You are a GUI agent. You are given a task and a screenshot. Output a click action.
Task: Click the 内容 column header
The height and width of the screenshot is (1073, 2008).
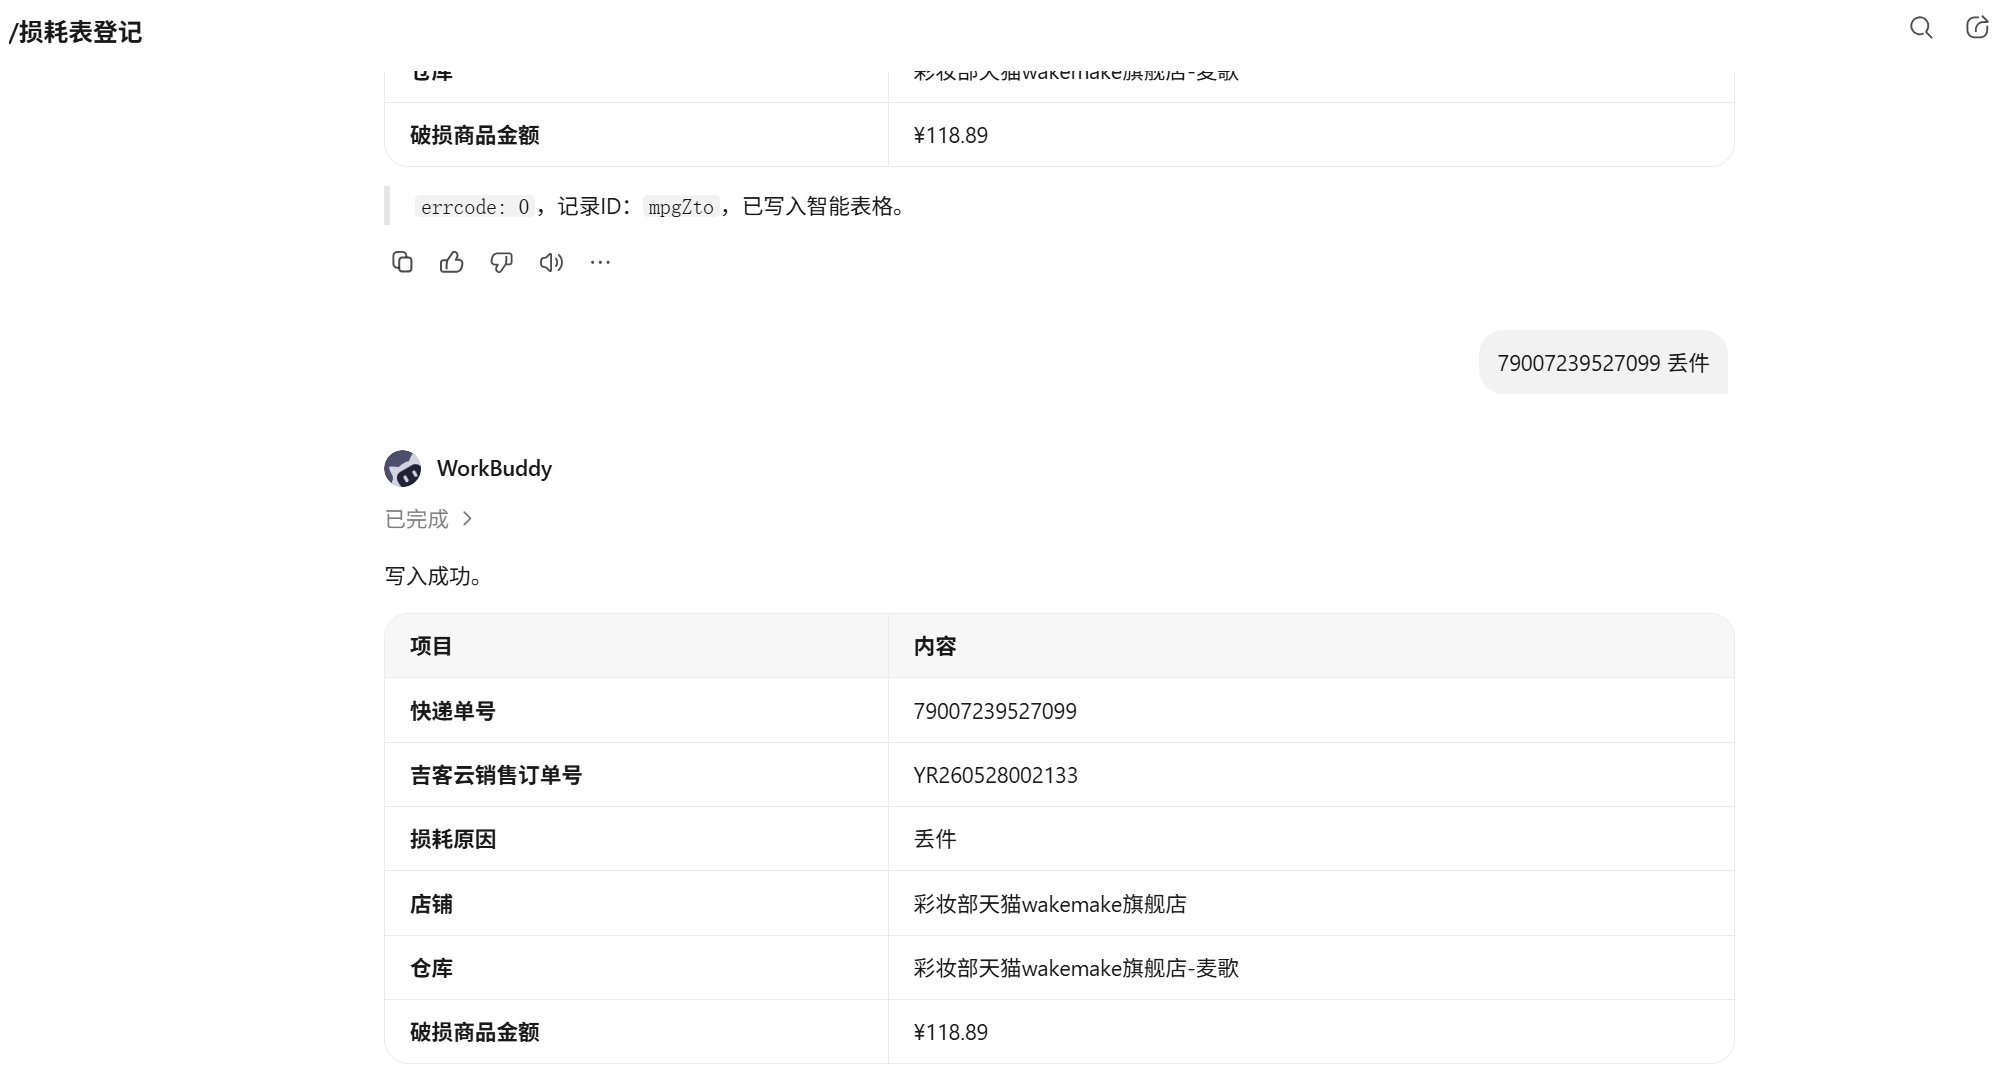pos(935,646)
